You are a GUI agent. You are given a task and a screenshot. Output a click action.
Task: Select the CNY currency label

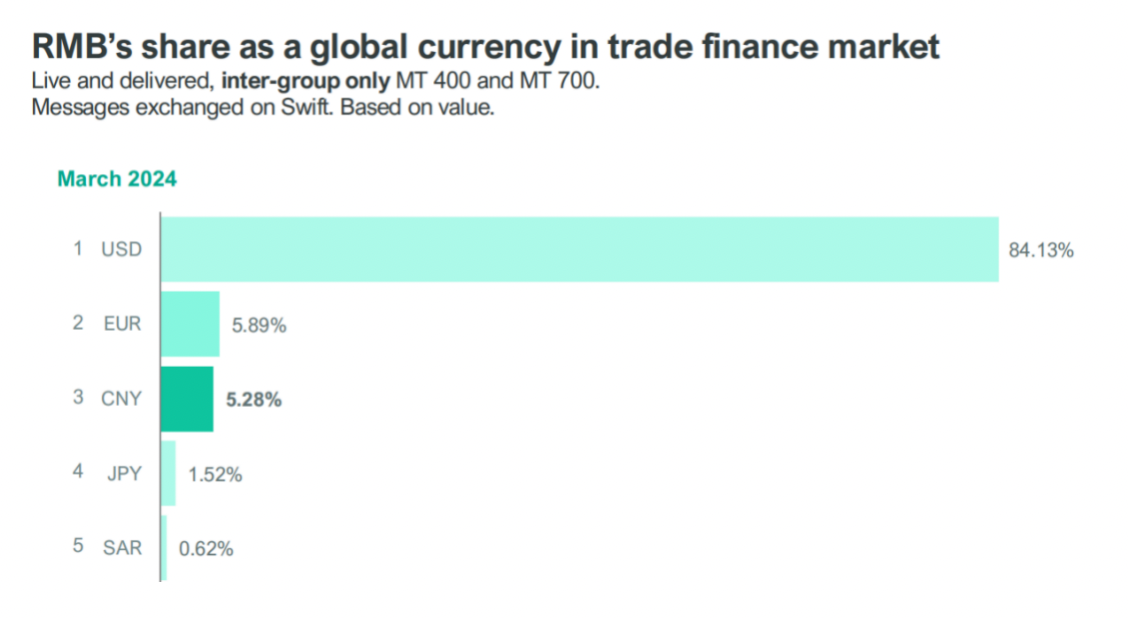(x=121, y=398)
